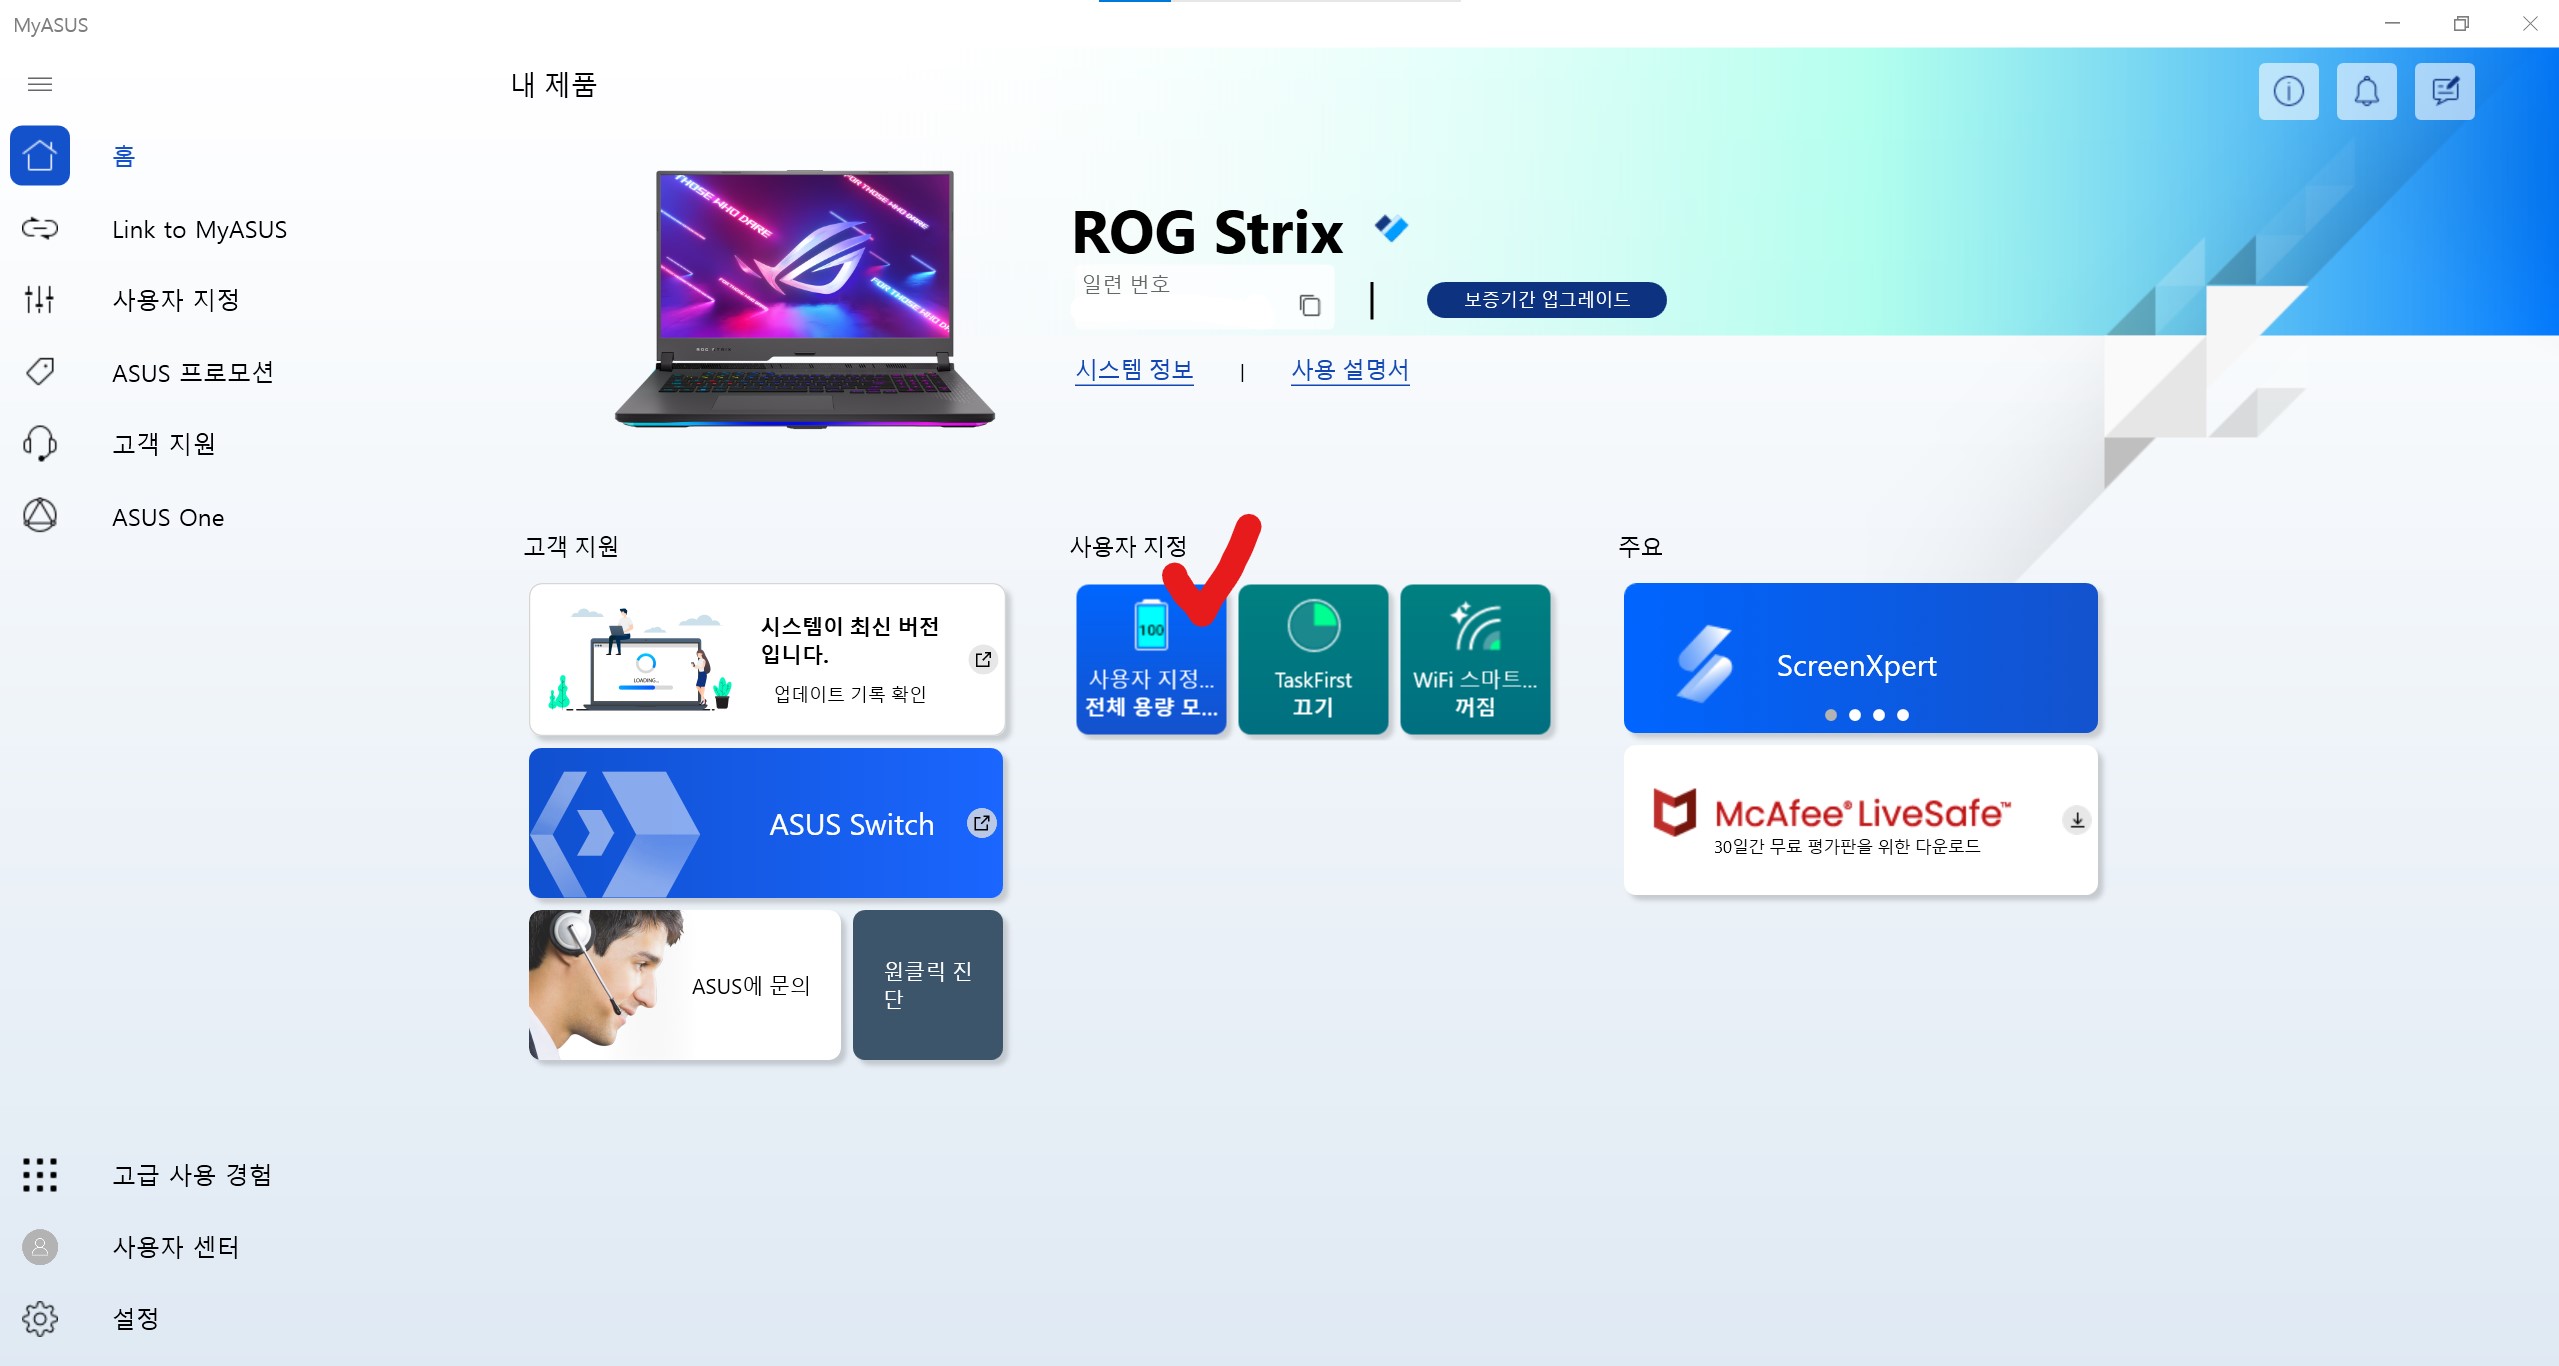The image size is (2559, 1366).
Task: Click the 시스템이 최신 버전입니다 card
Action: pos(767,660)
